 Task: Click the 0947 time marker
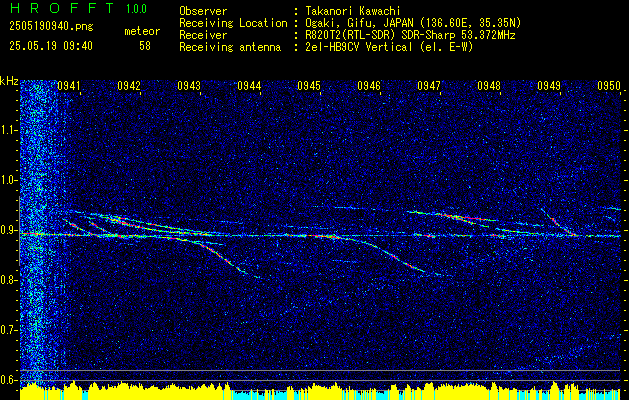click(x=429, y=86)
